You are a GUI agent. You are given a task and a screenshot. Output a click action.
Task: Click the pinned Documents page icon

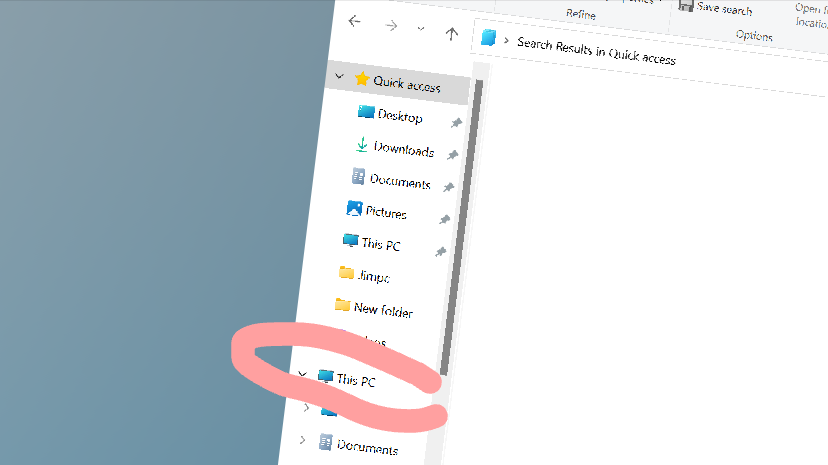click(x=359, y=176)
